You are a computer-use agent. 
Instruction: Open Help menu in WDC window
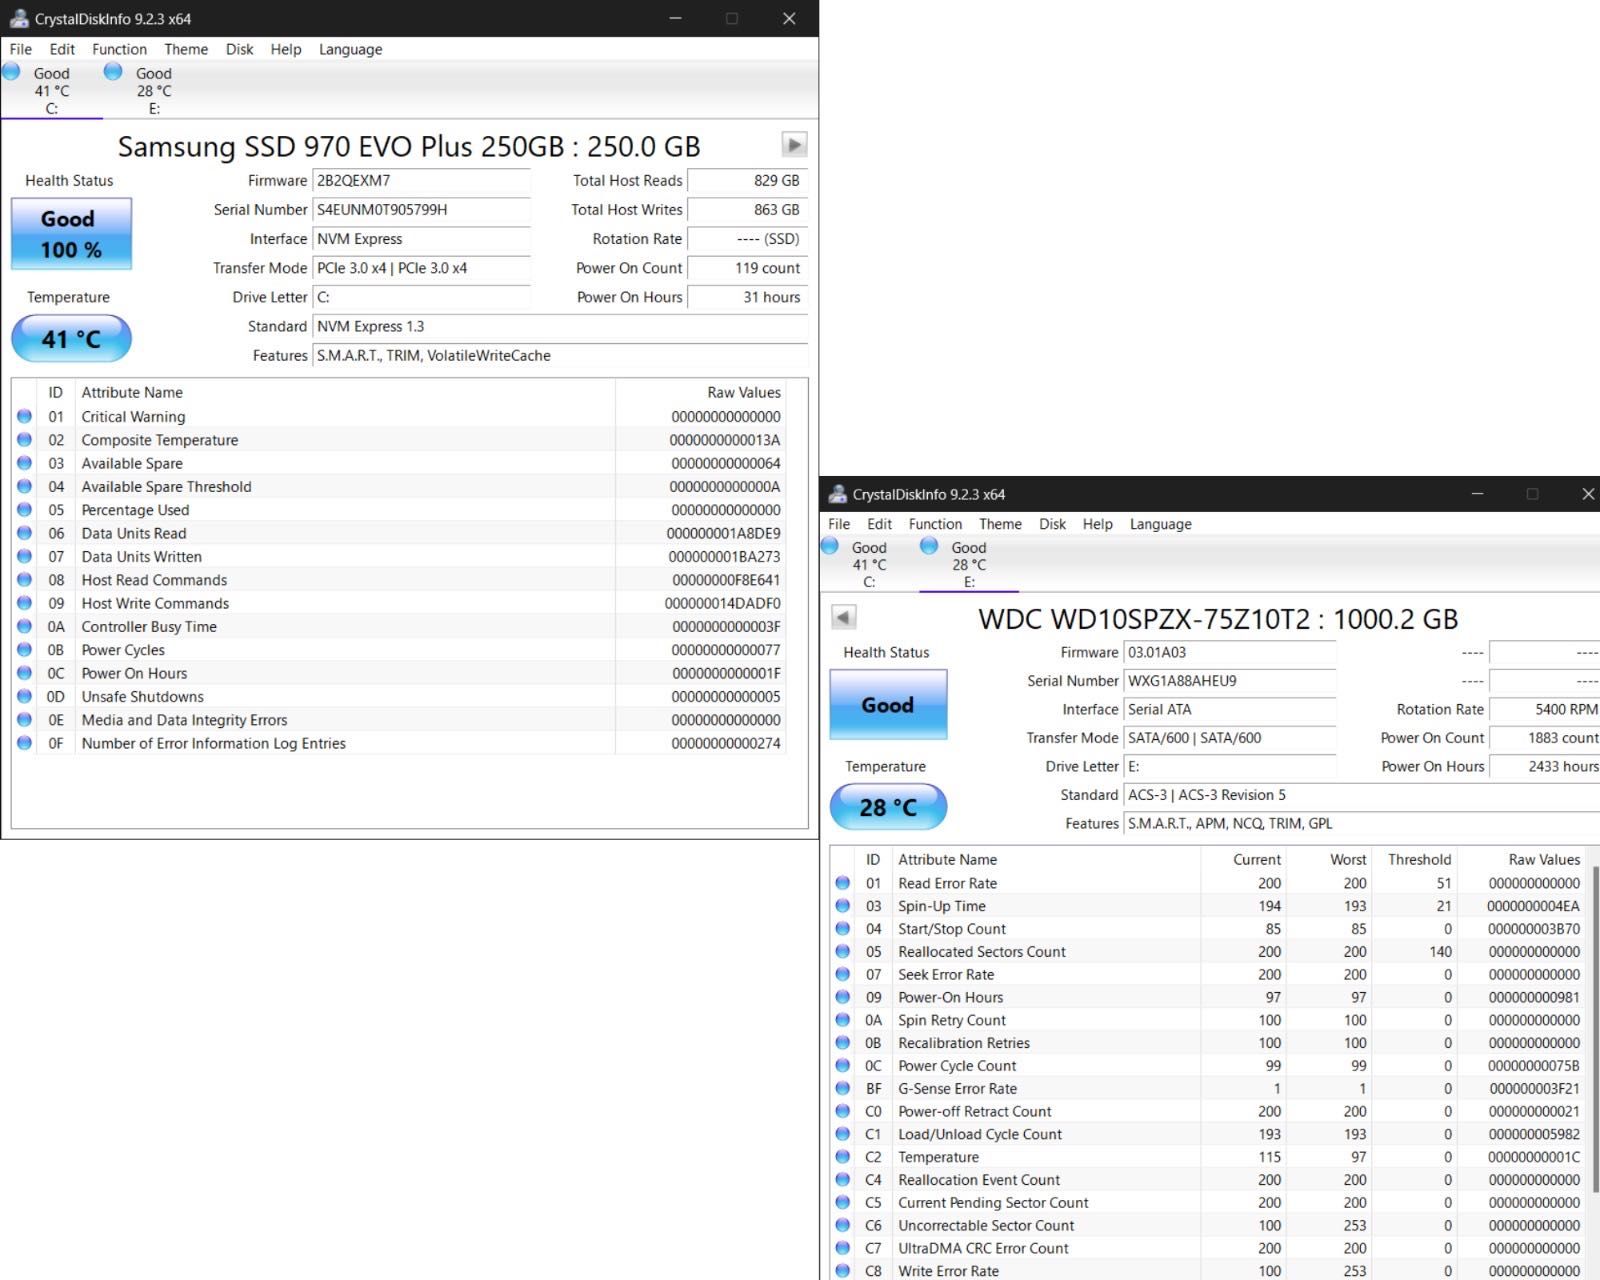click(1097, 524)
